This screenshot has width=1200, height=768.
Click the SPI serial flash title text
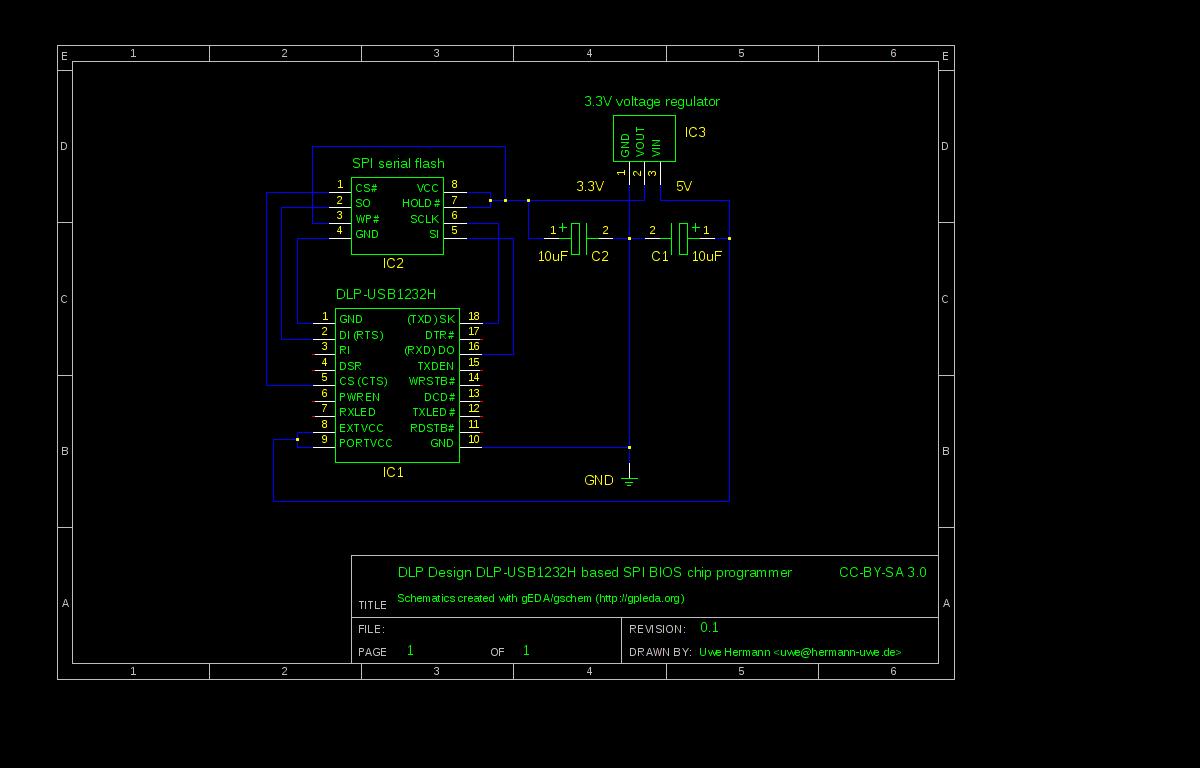[398, 163]
